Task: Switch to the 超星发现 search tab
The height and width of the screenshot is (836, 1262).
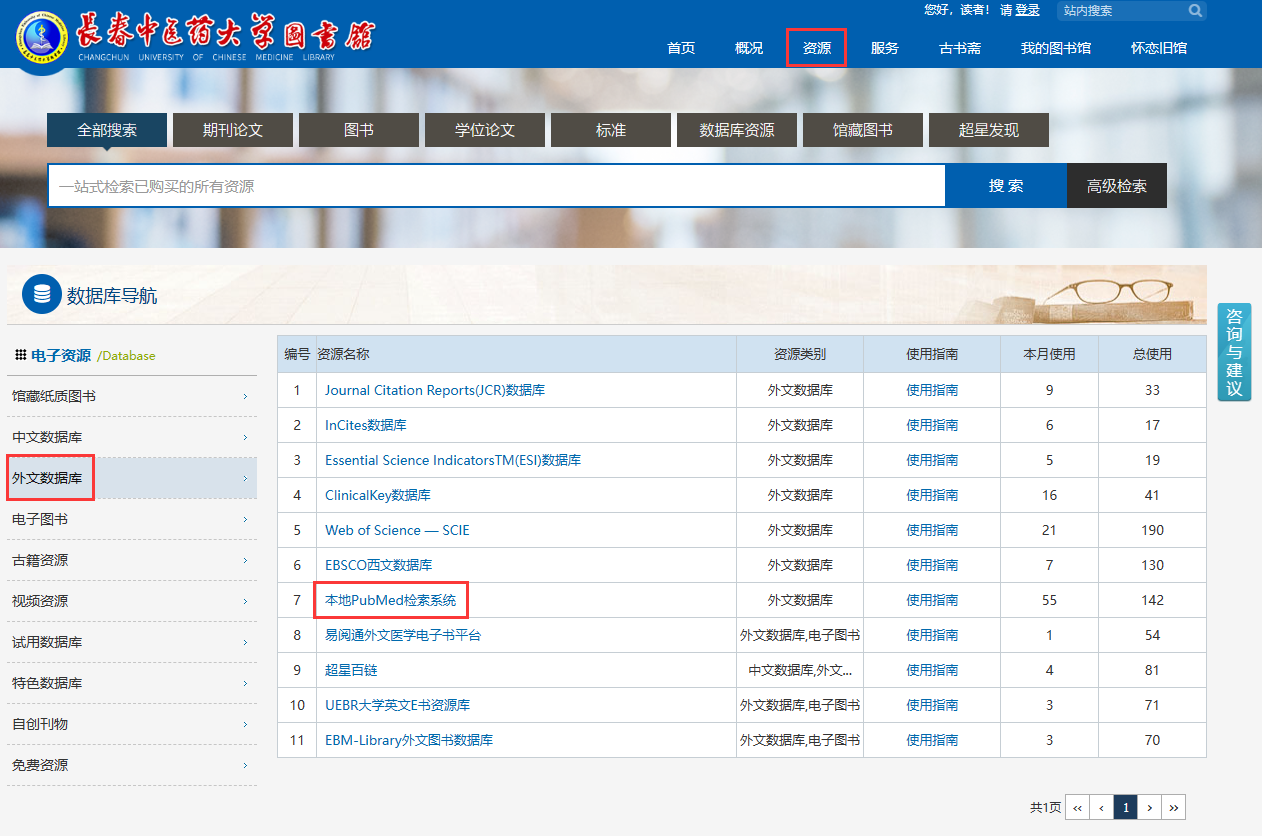Action: pyautogui.click(x=989, y=130)
